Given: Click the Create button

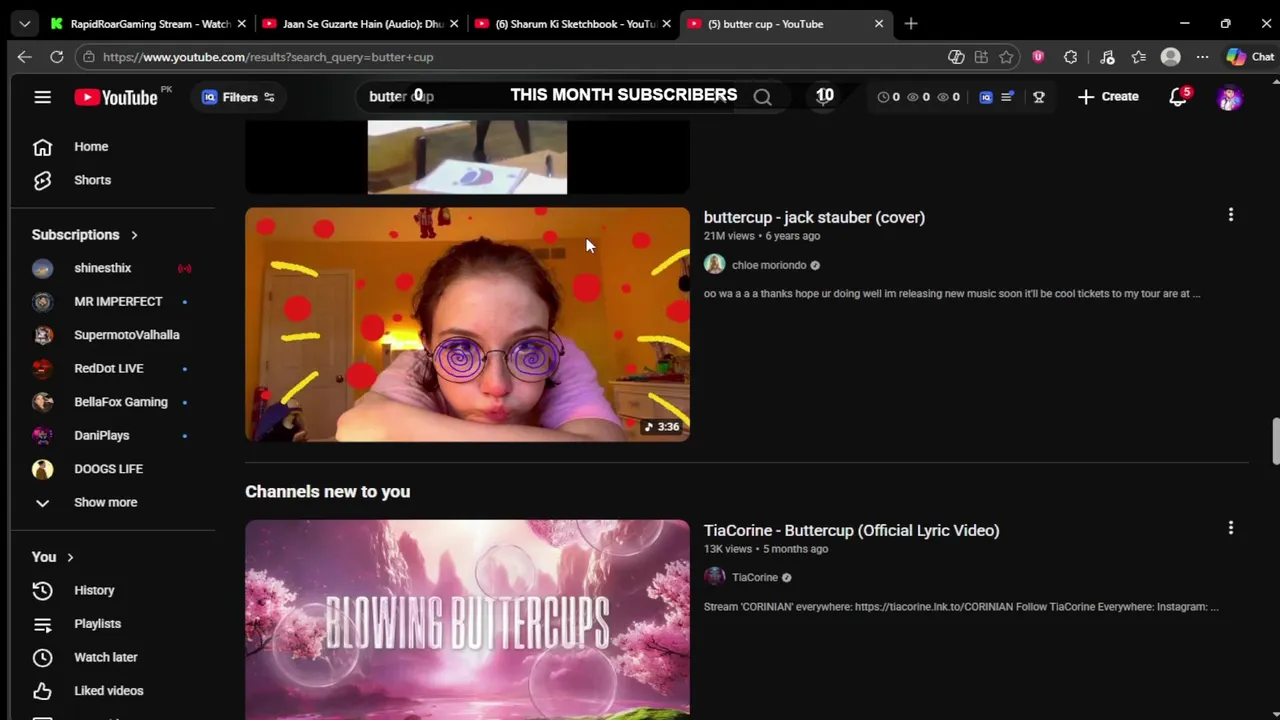Looking at the screenshot, I should [1108, 97].
